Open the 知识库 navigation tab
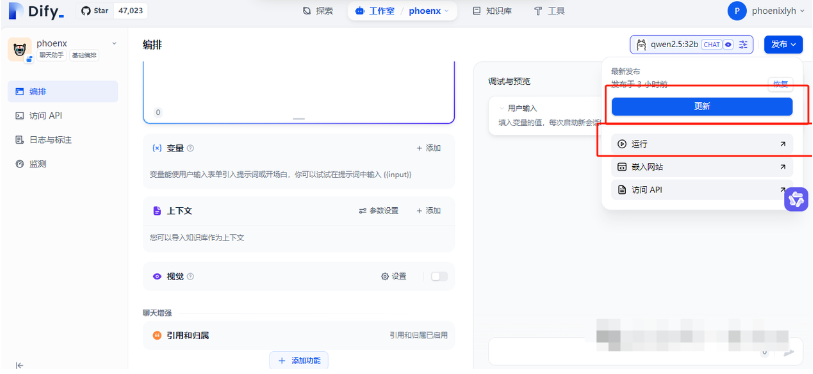 [492, 11]
